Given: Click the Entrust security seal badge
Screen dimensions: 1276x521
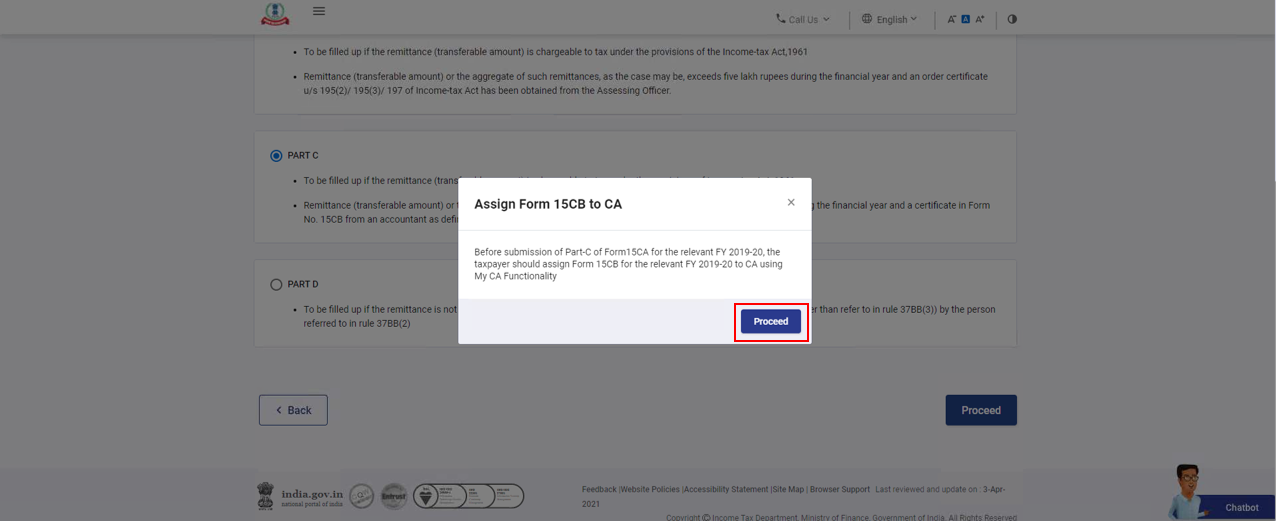Looking at the screenshot, I should point(394,496).
